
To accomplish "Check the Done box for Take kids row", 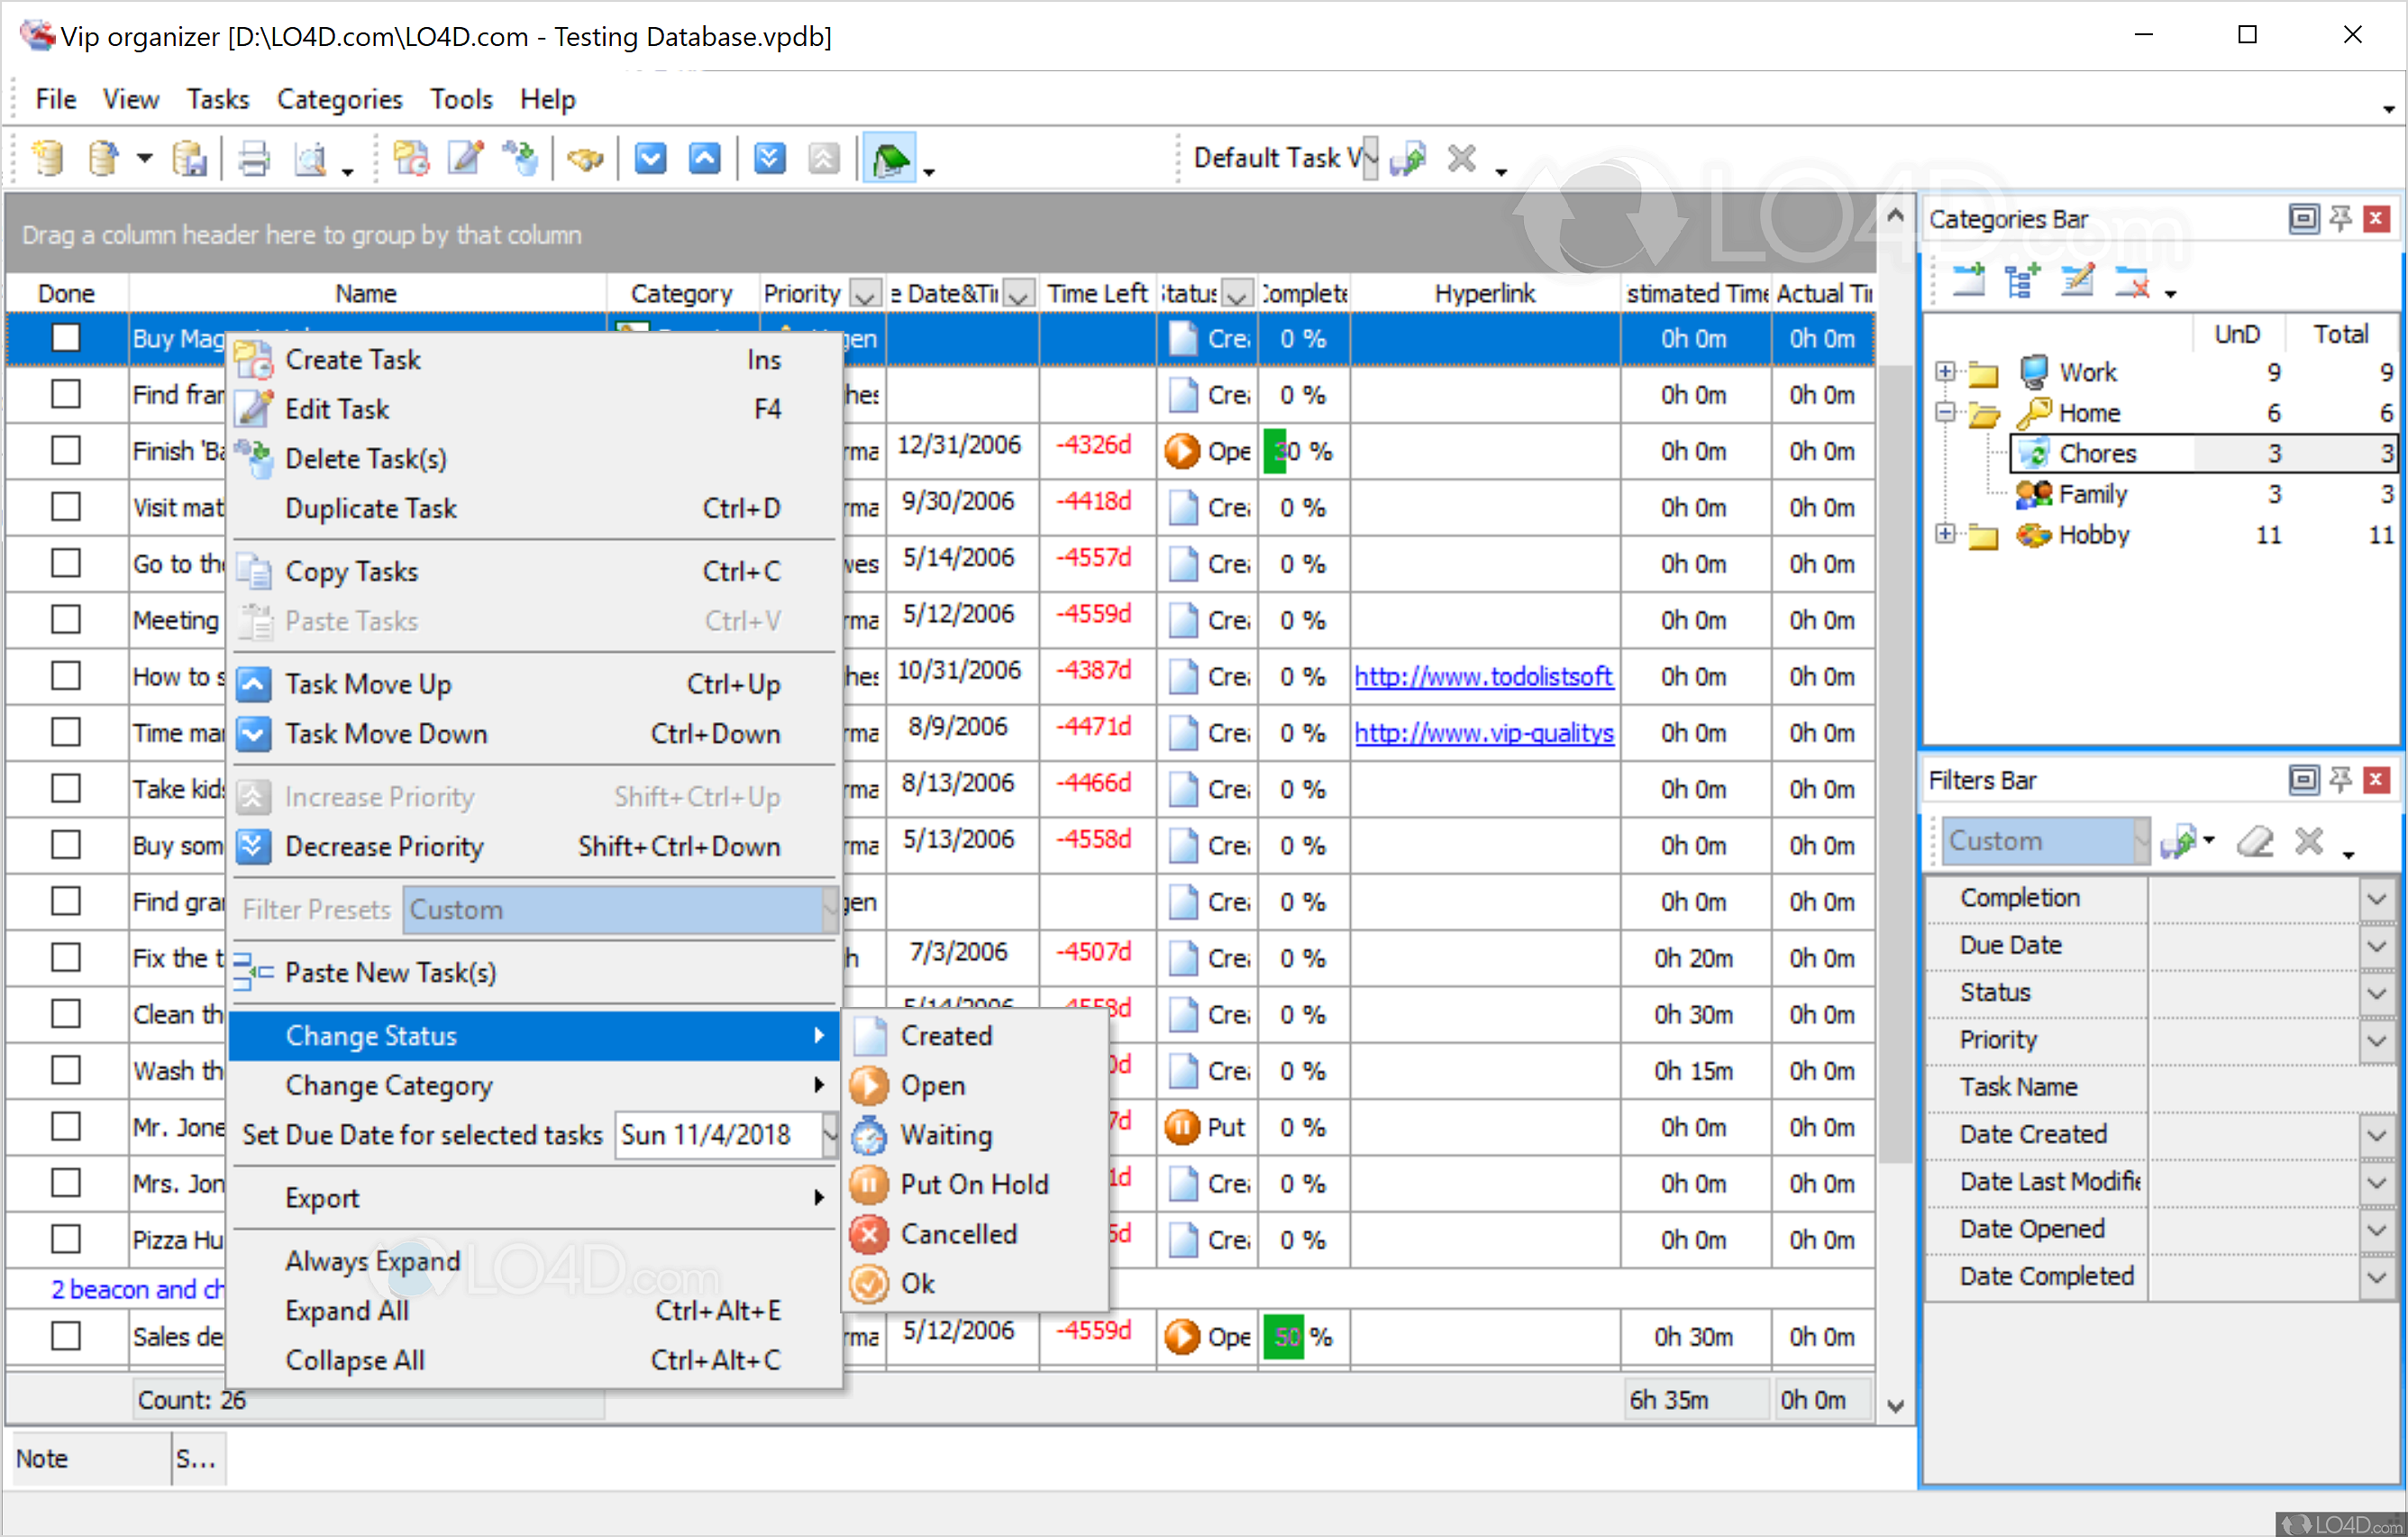I will (66, 789).
